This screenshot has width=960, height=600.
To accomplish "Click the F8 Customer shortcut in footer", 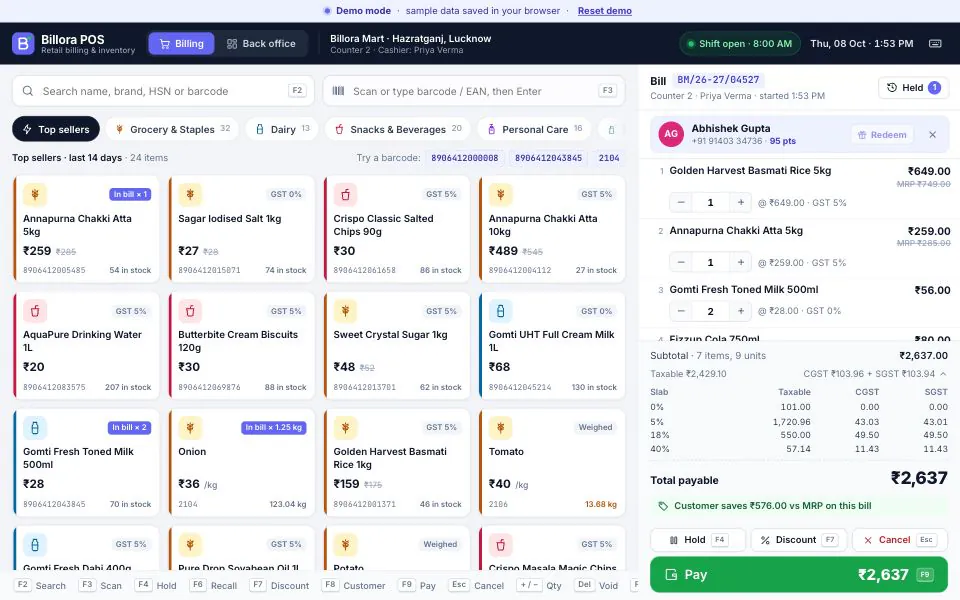I will (354, 585).
